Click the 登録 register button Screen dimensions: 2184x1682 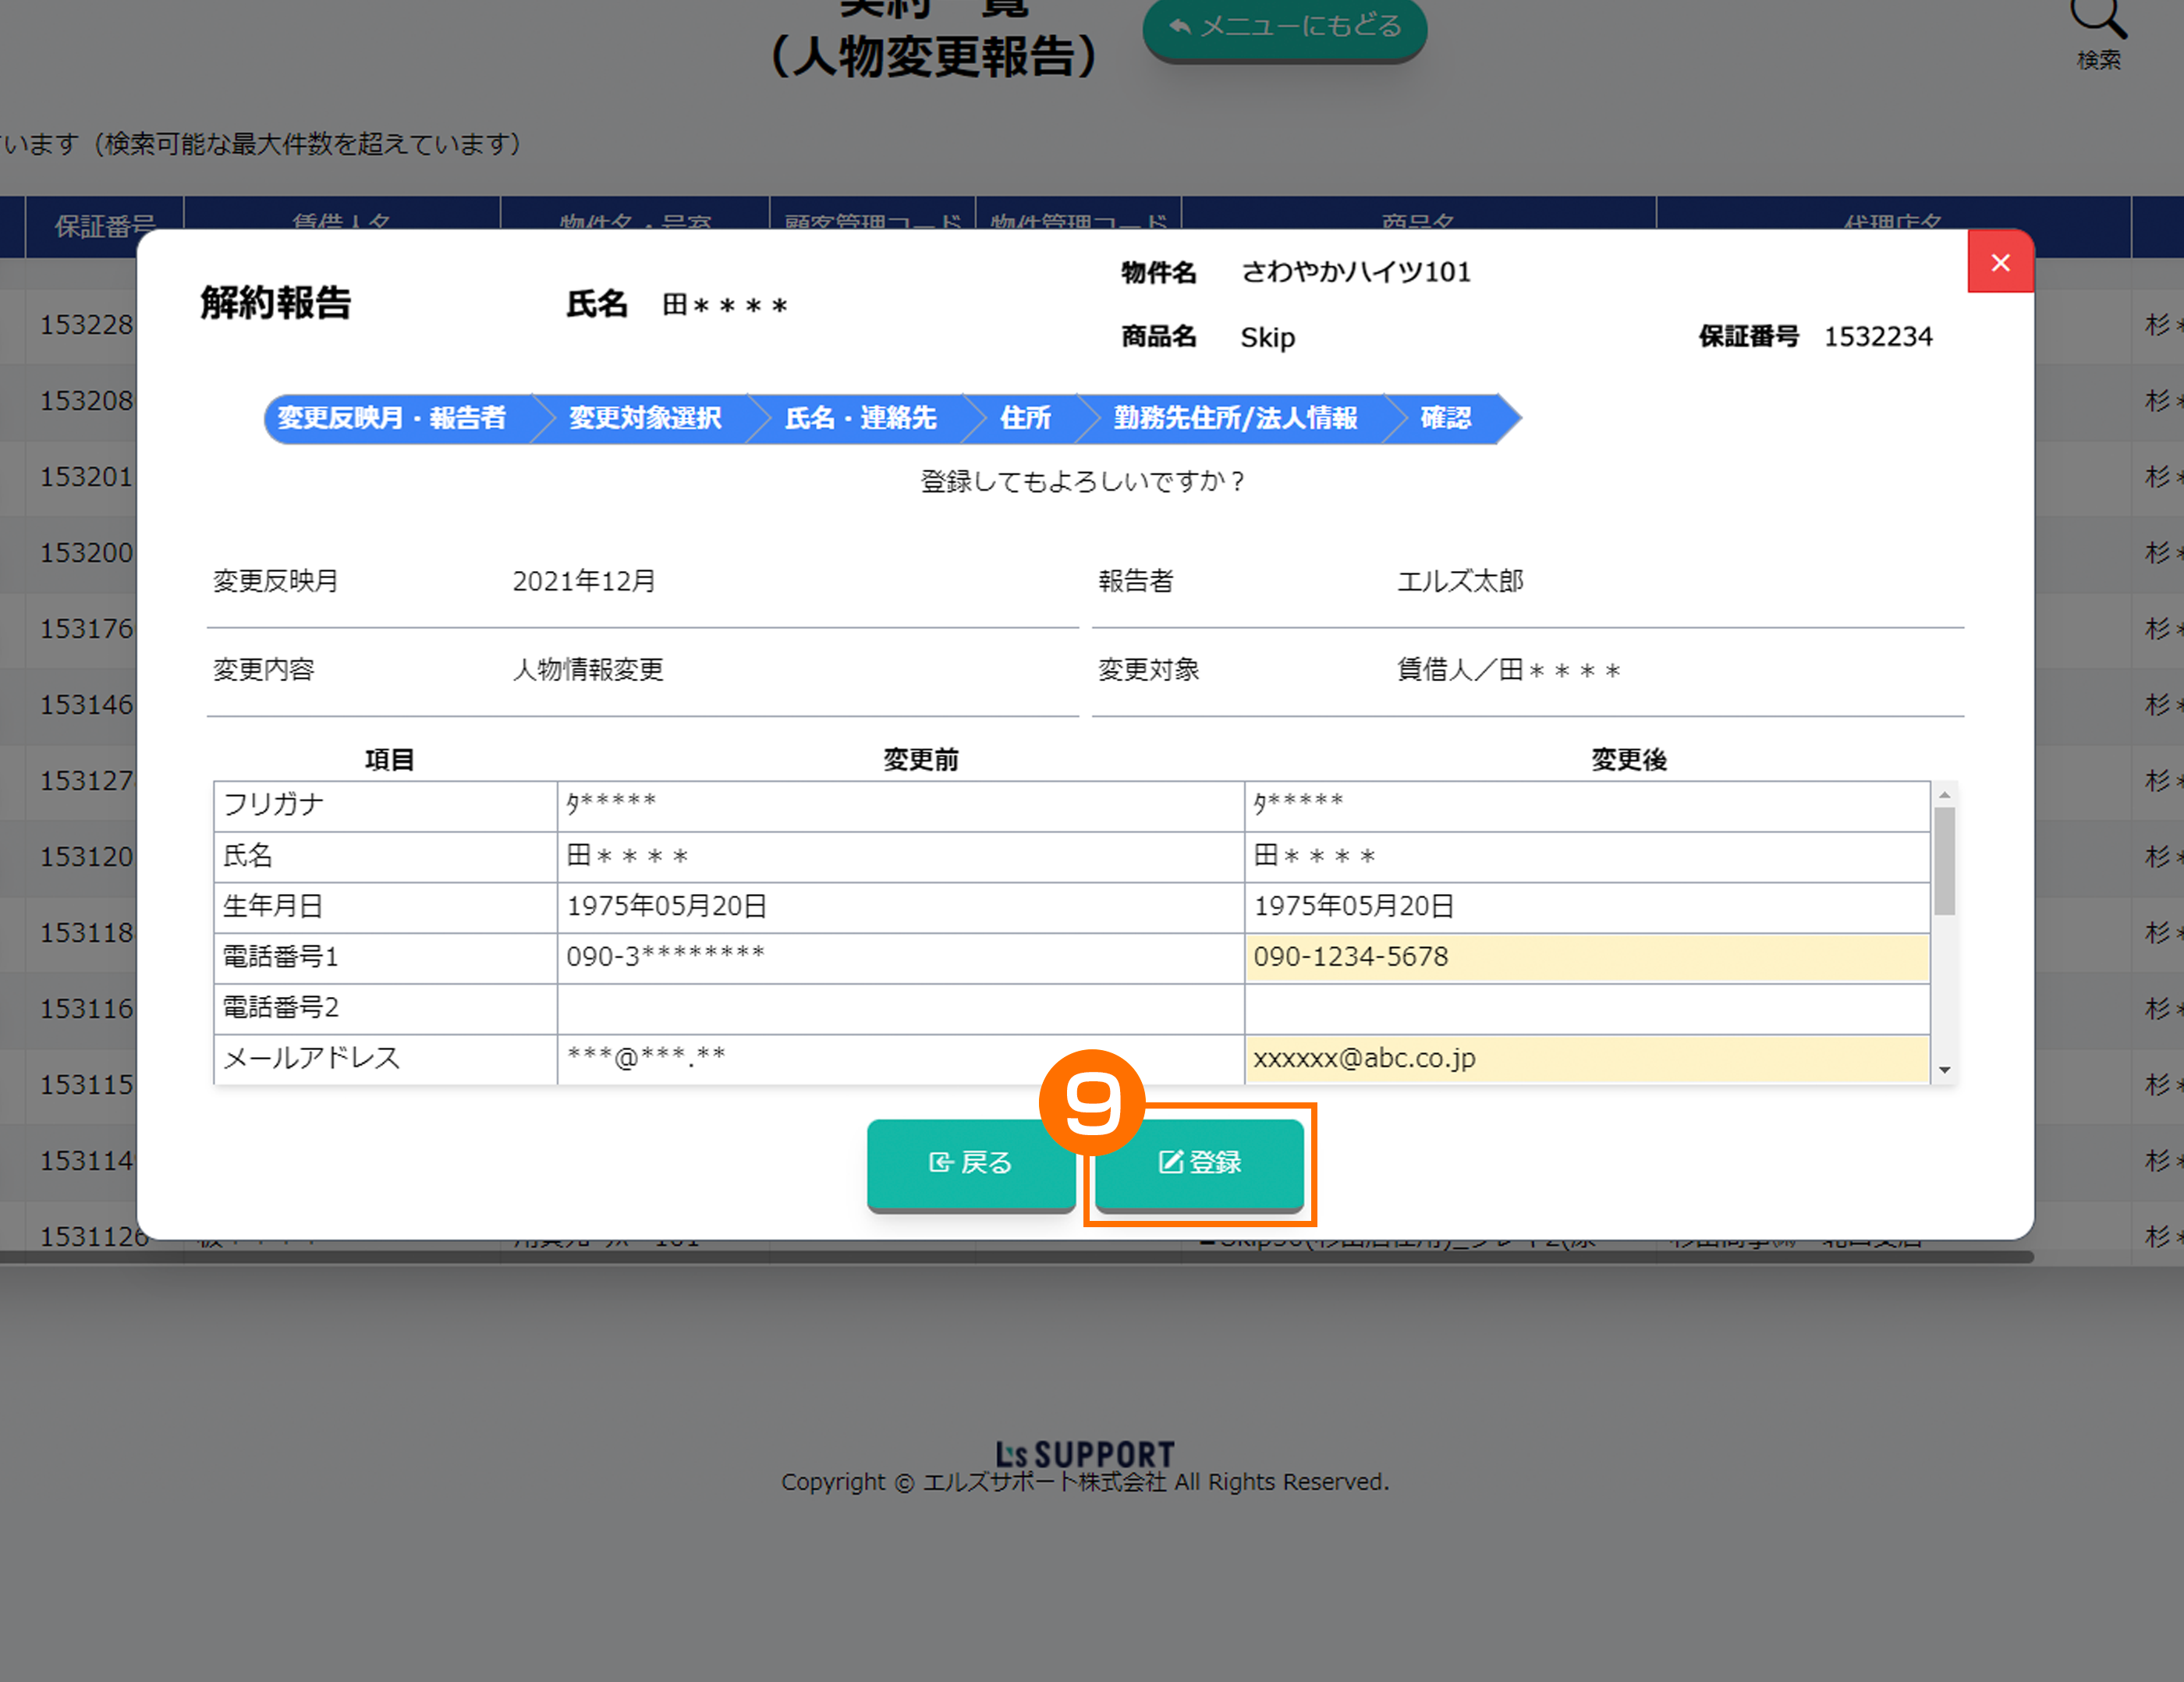tap(1199, 1162)
